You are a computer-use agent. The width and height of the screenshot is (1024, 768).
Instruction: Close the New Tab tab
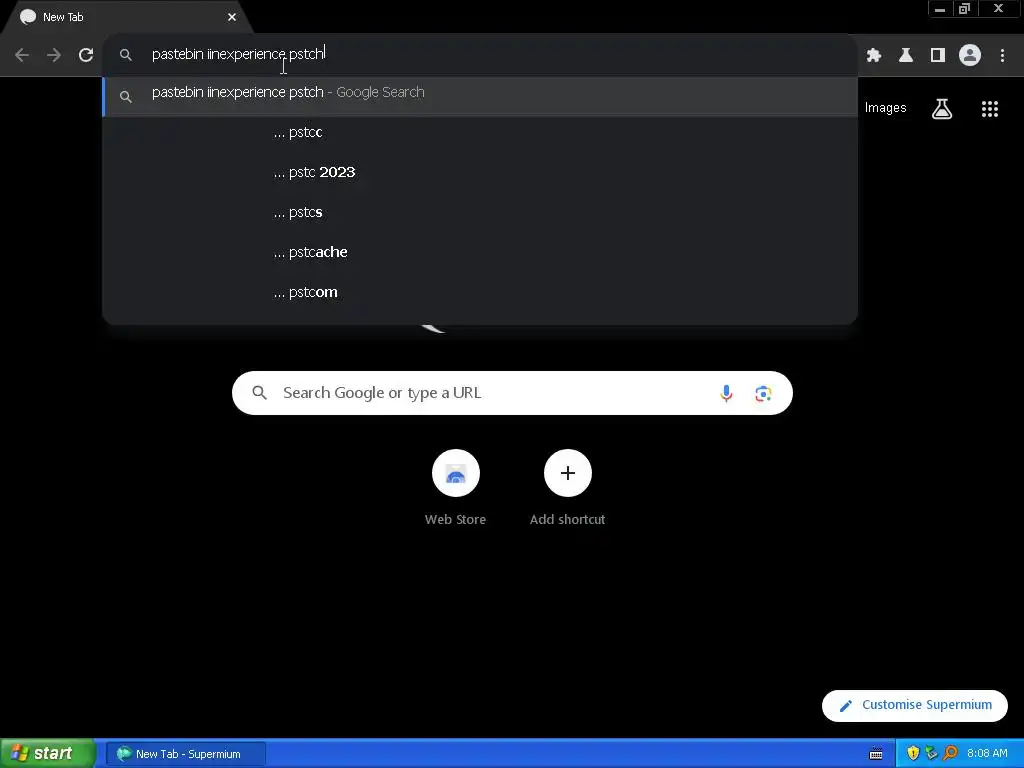coord(232,17)
